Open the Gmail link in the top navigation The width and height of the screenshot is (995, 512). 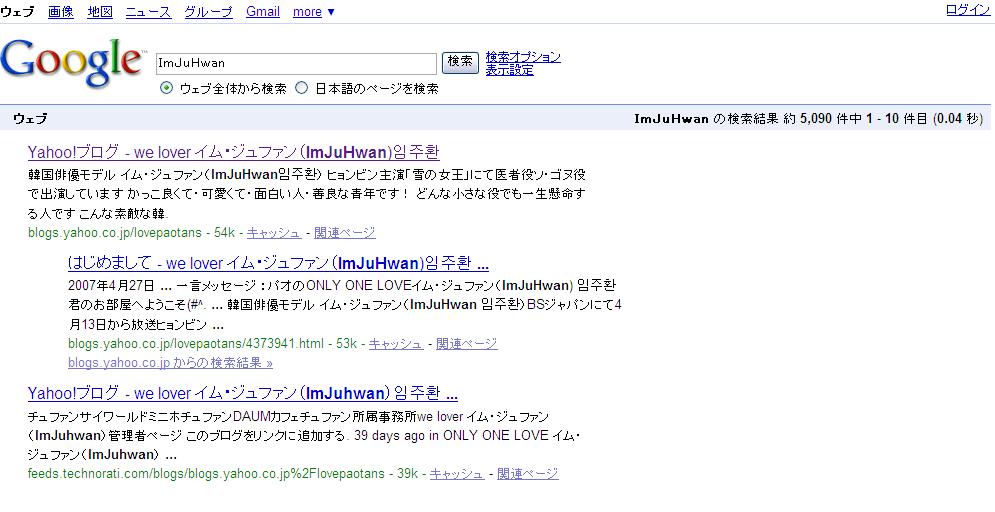pos(263,11)
